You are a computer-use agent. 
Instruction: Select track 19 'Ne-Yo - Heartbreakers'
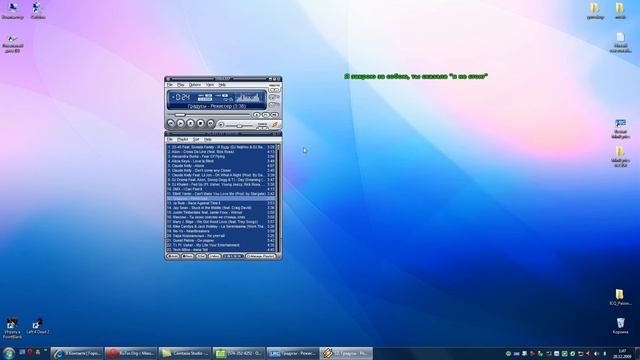[221, 231]
